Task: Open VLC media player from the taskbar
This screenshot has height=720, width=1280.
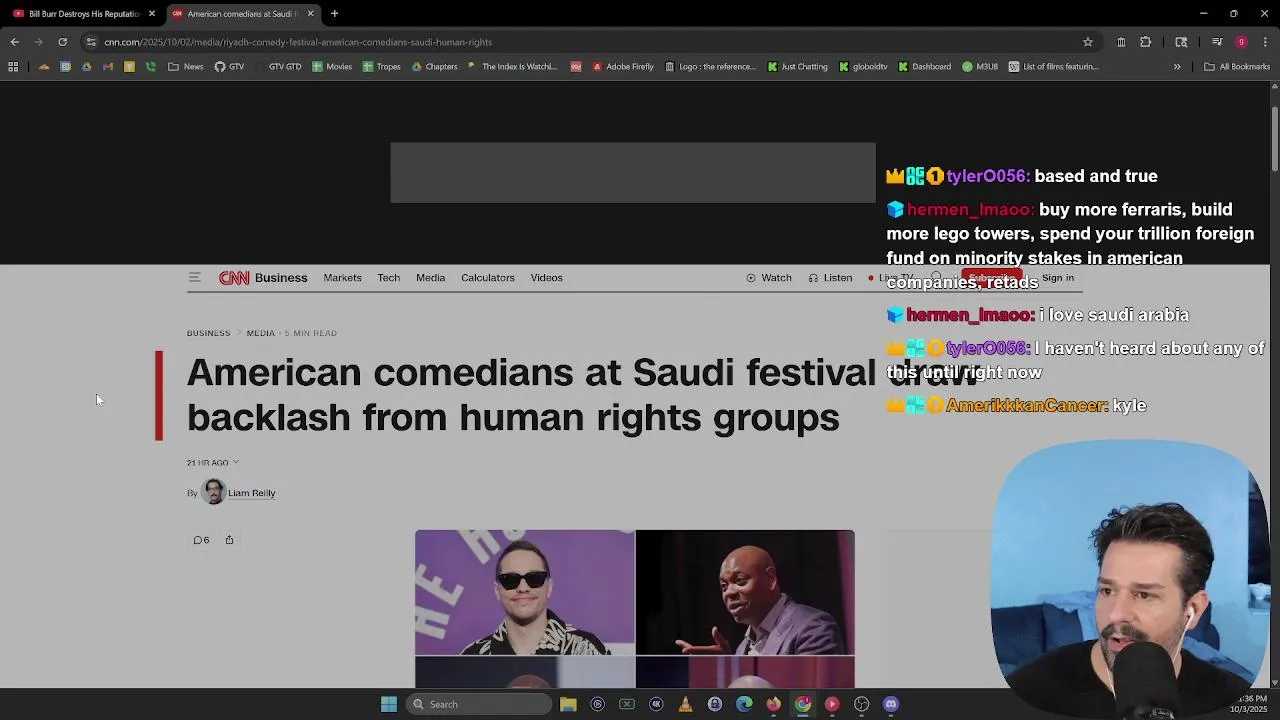Action: click(x=685, y=704)
